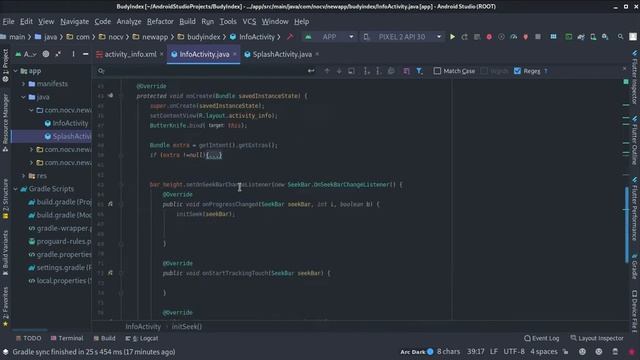Collapse all using Project panel header icon

coord(58,54)
